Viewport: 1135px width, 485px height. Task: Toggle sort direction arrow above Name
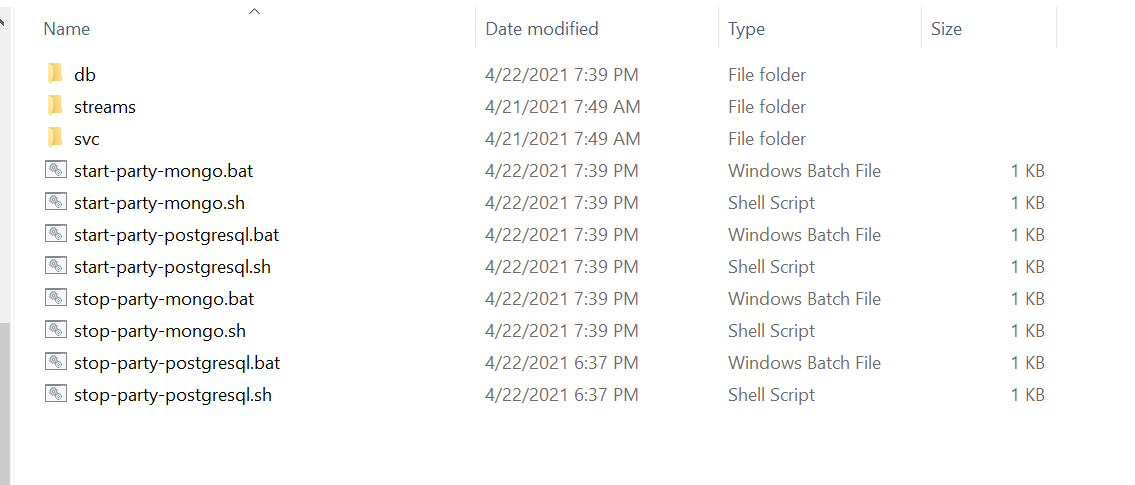[254, 11]
